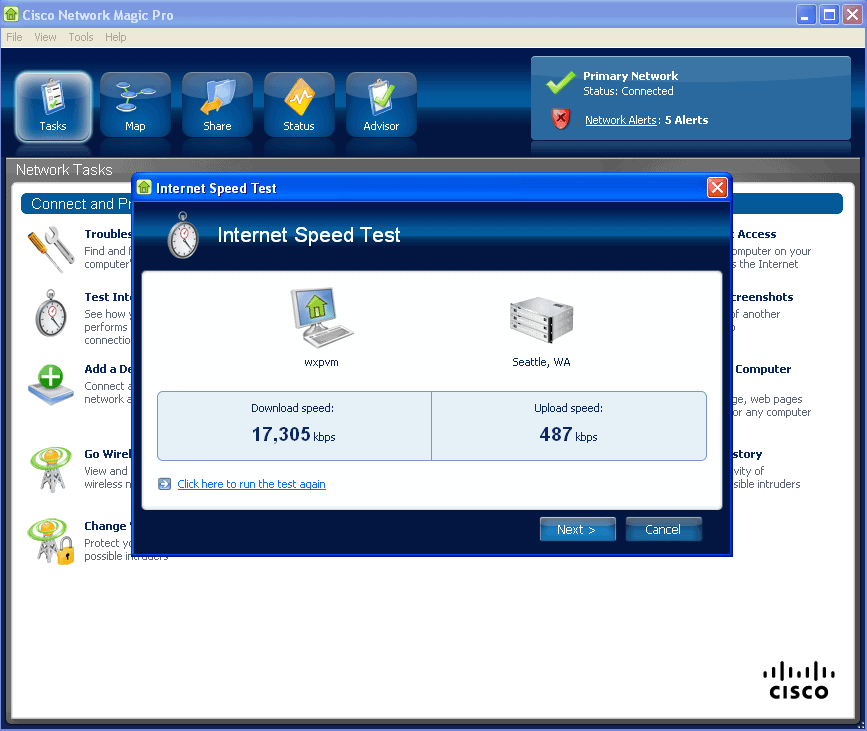Click the red shield alert icon
The height and width of the screenshot is (731, 867).
coord(561,119)
